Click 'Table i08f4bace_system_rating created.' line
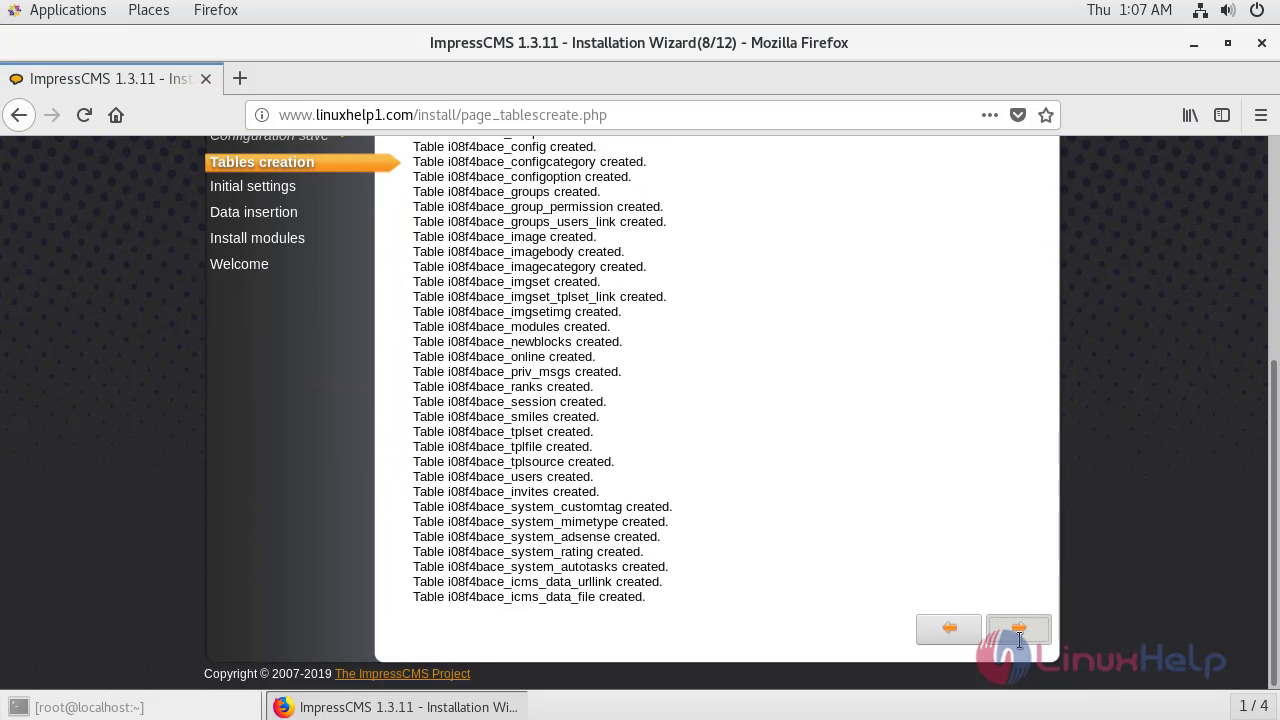 click(x=528, y=552)
